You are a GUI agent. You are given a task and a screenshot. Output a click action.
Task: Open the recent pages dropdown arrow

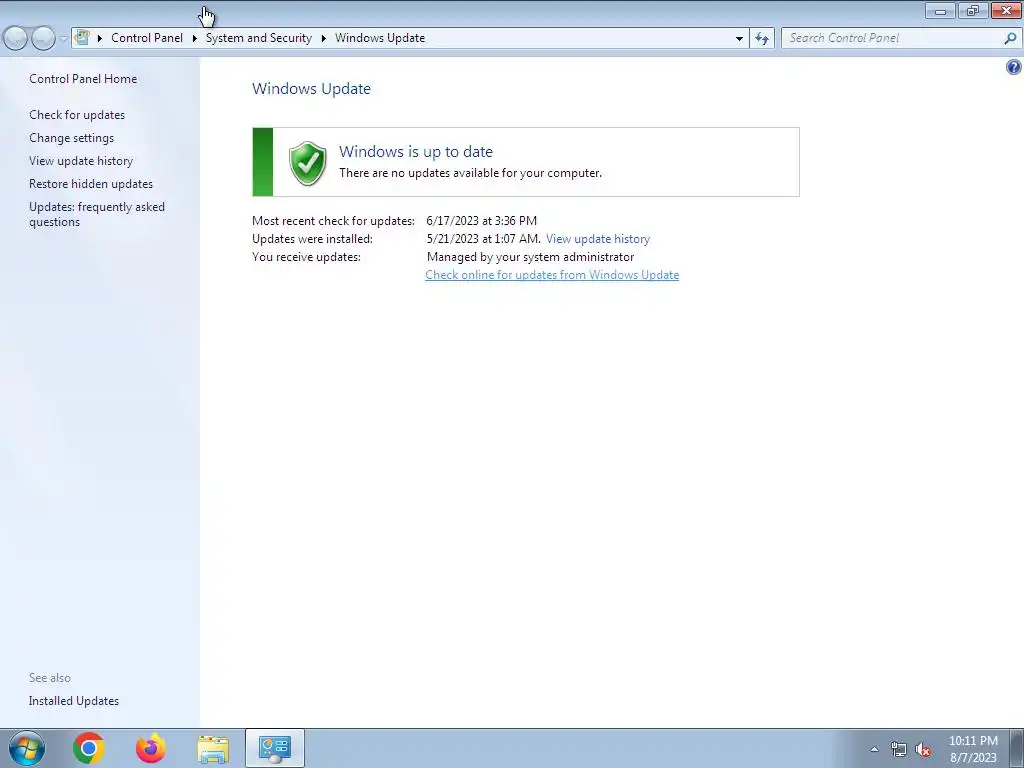tap(63, 39)
